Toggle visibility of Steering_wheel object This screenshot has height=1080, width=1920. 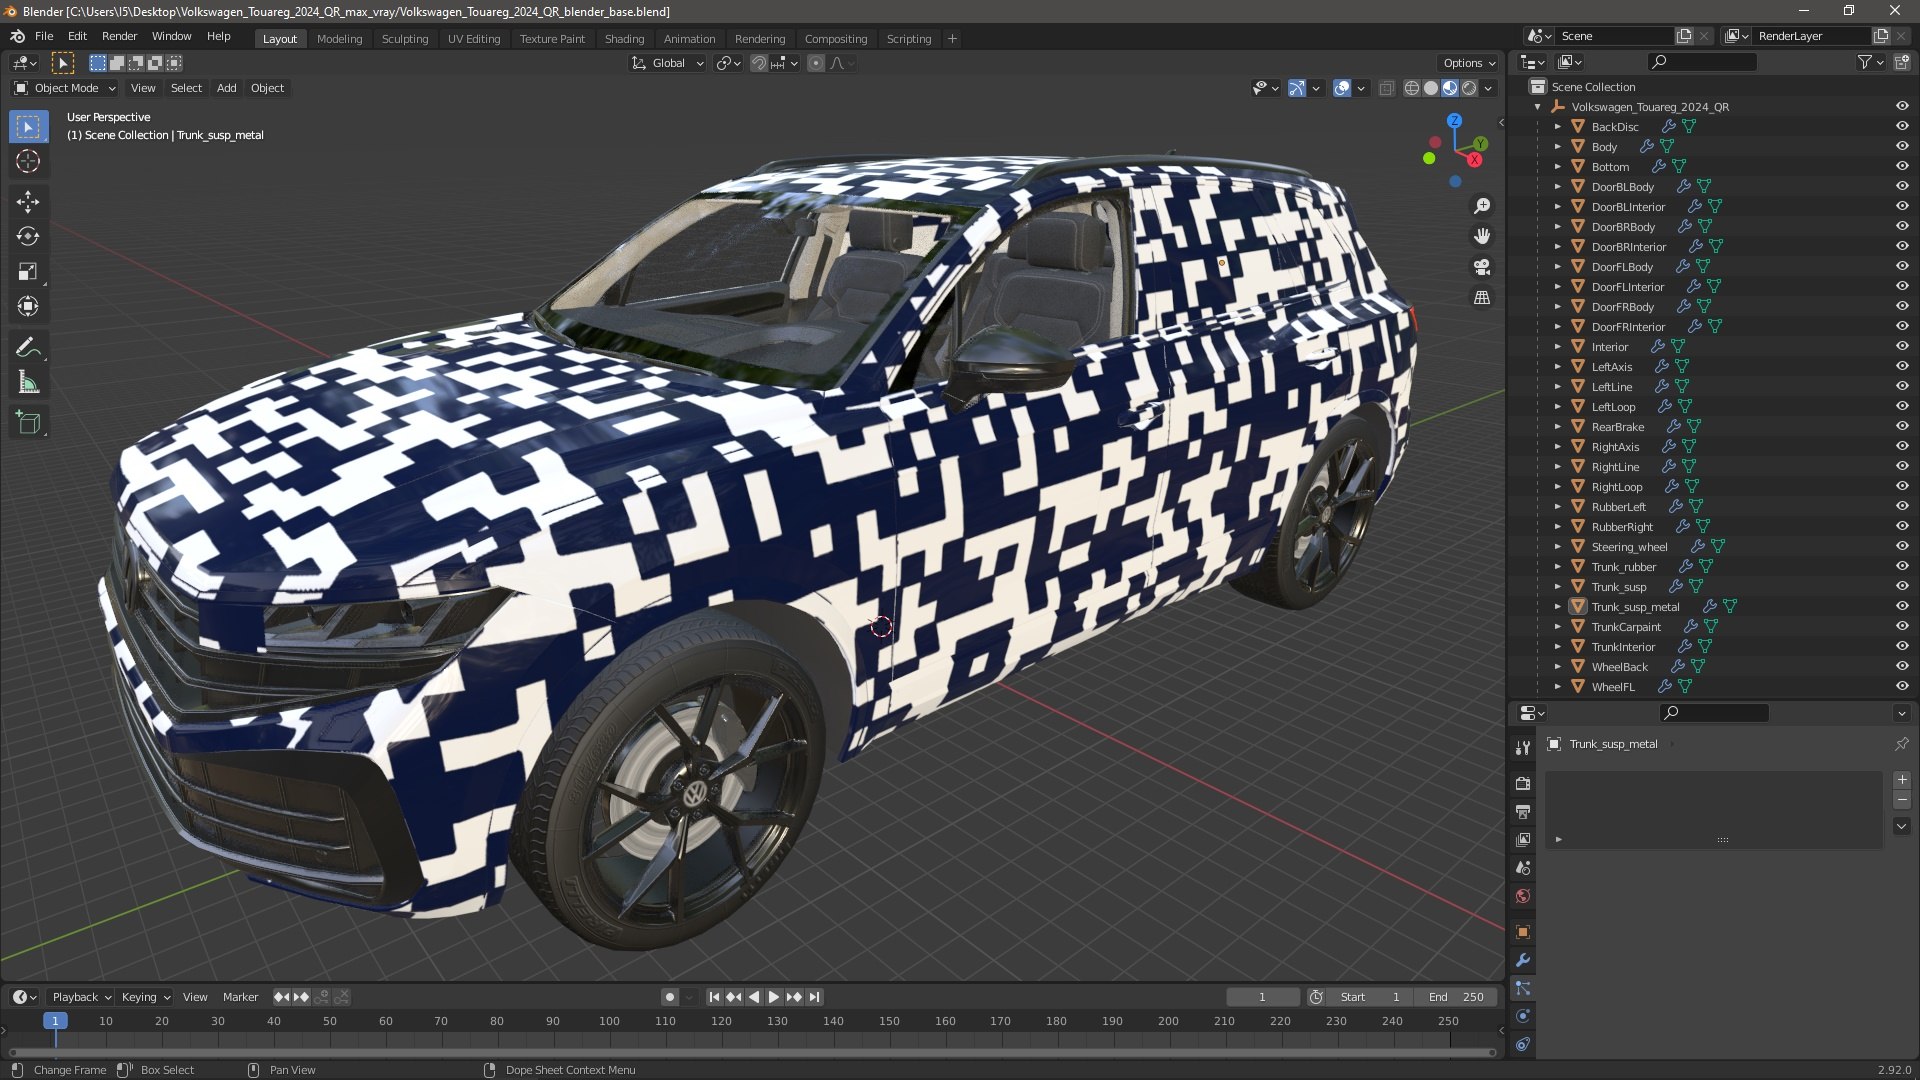[x=1902, y=546]
